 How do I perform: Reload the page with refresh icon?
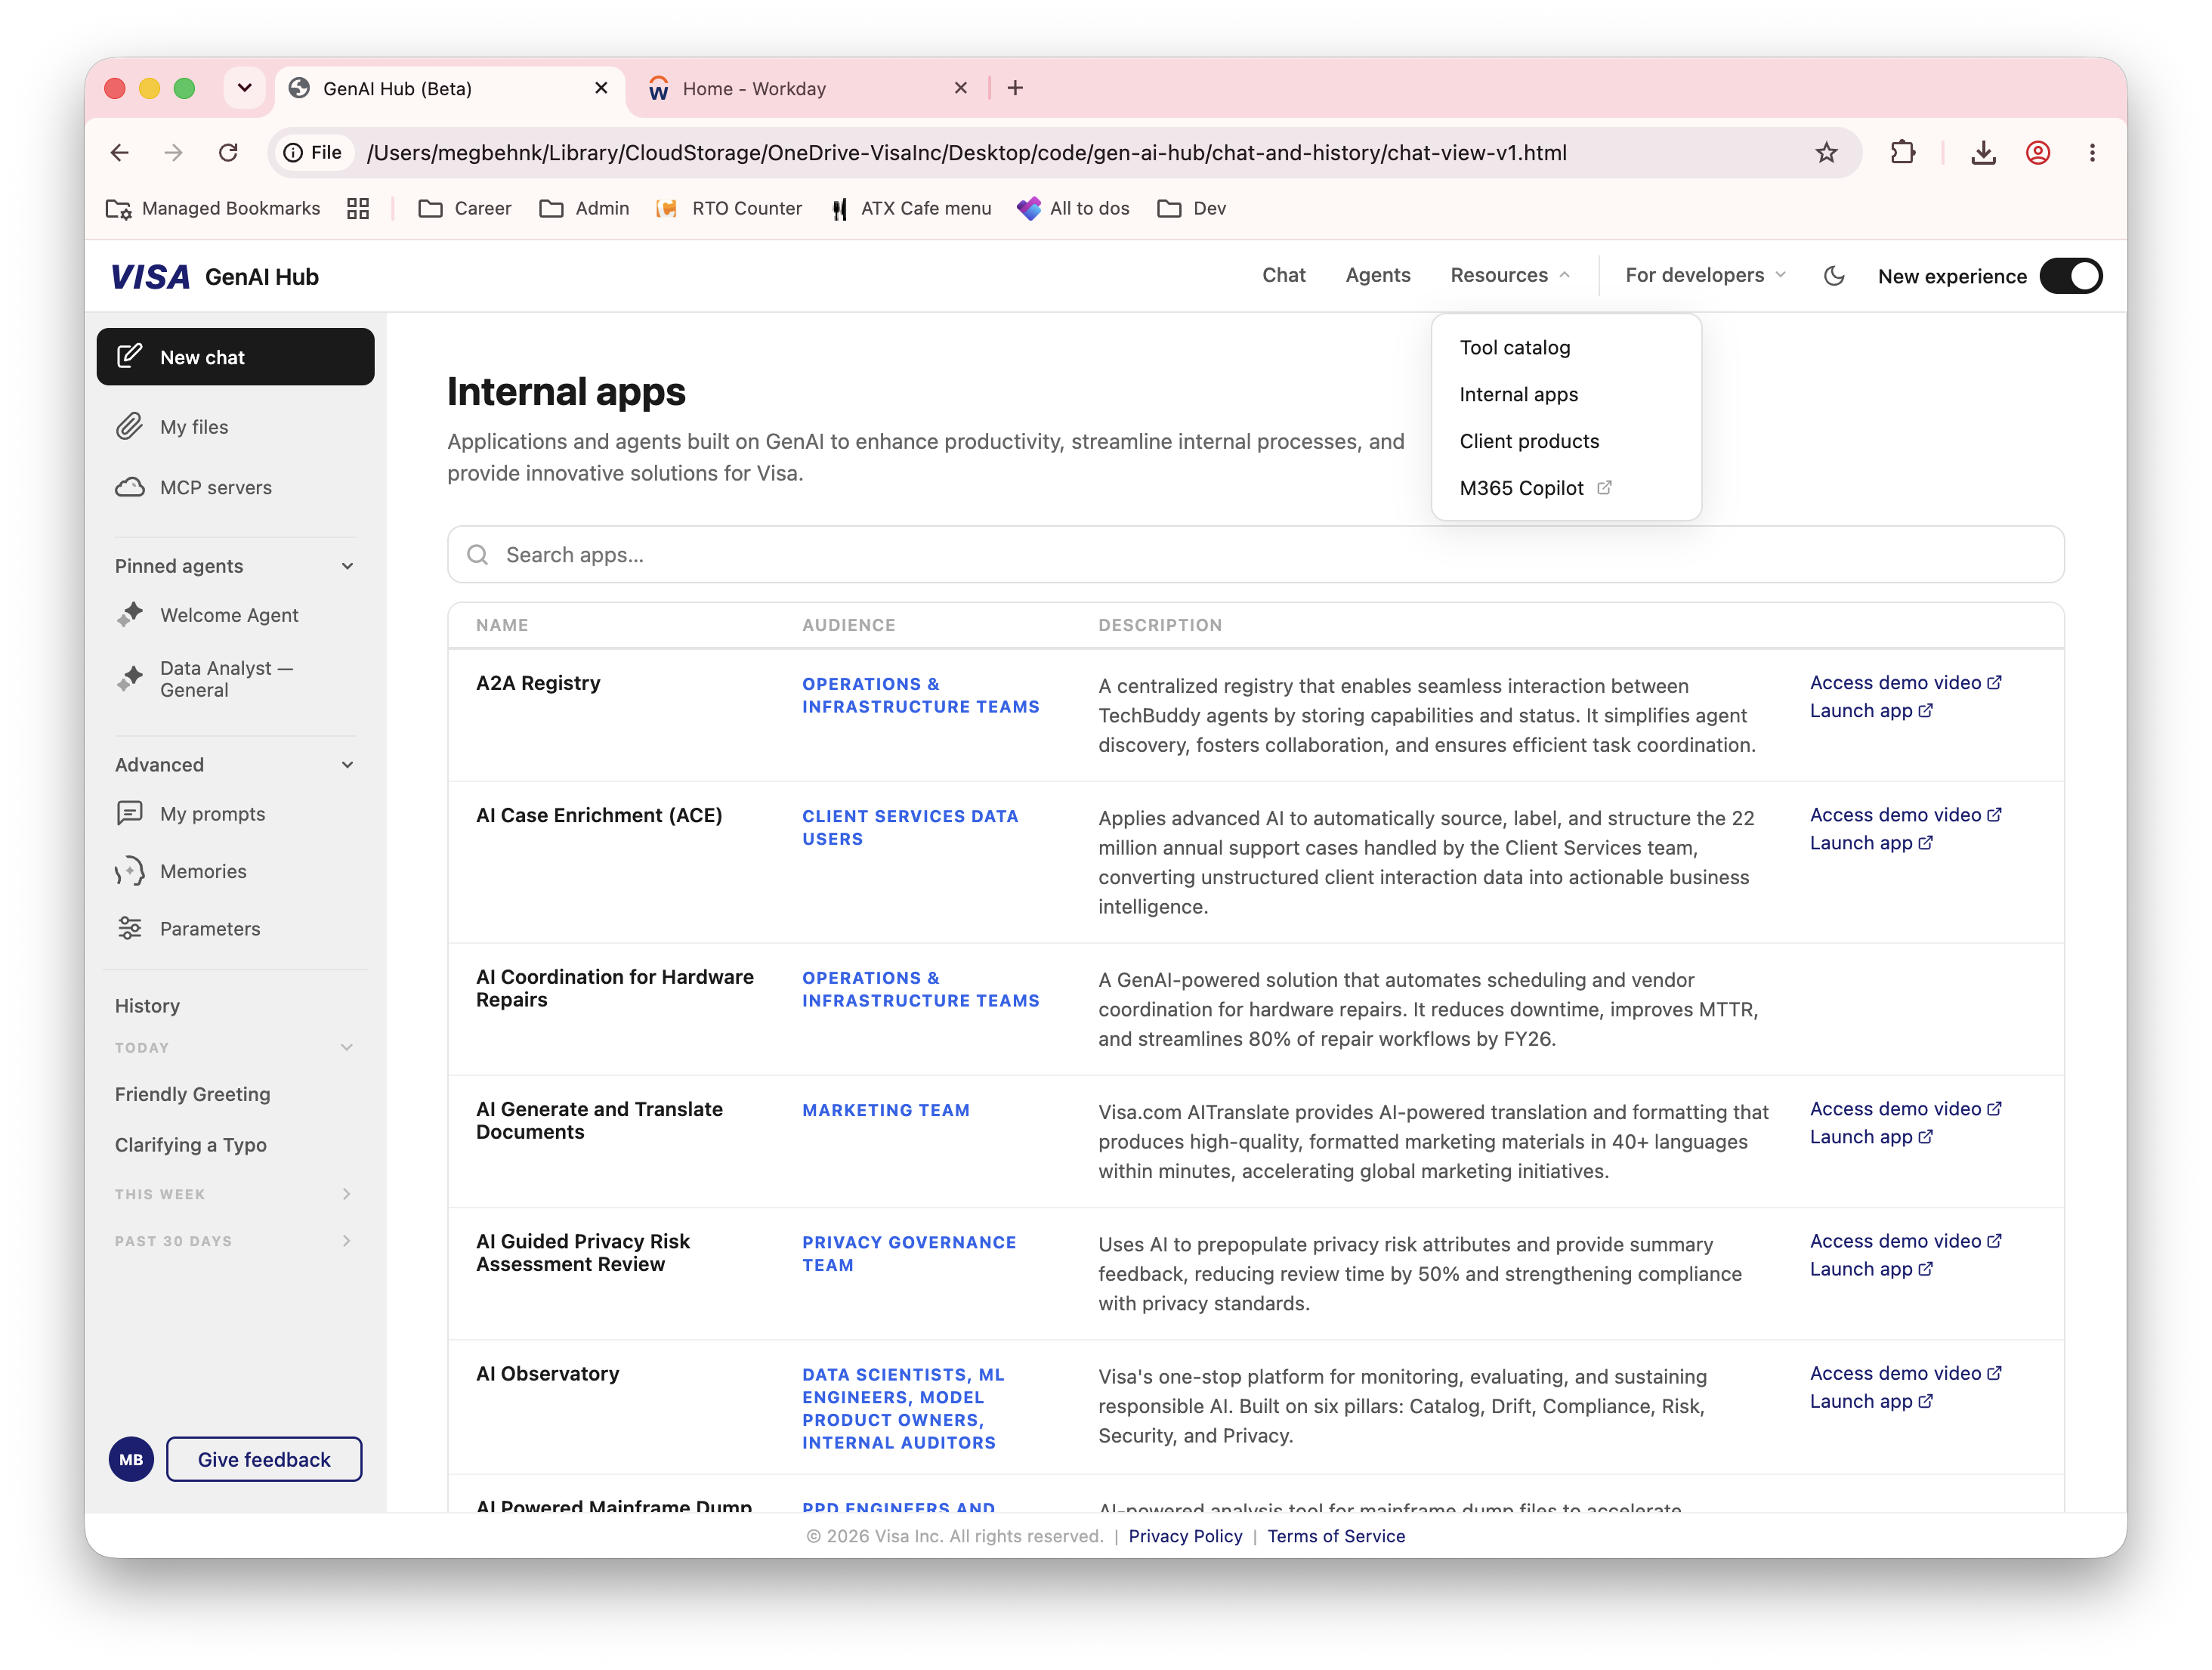pos(228,152)
